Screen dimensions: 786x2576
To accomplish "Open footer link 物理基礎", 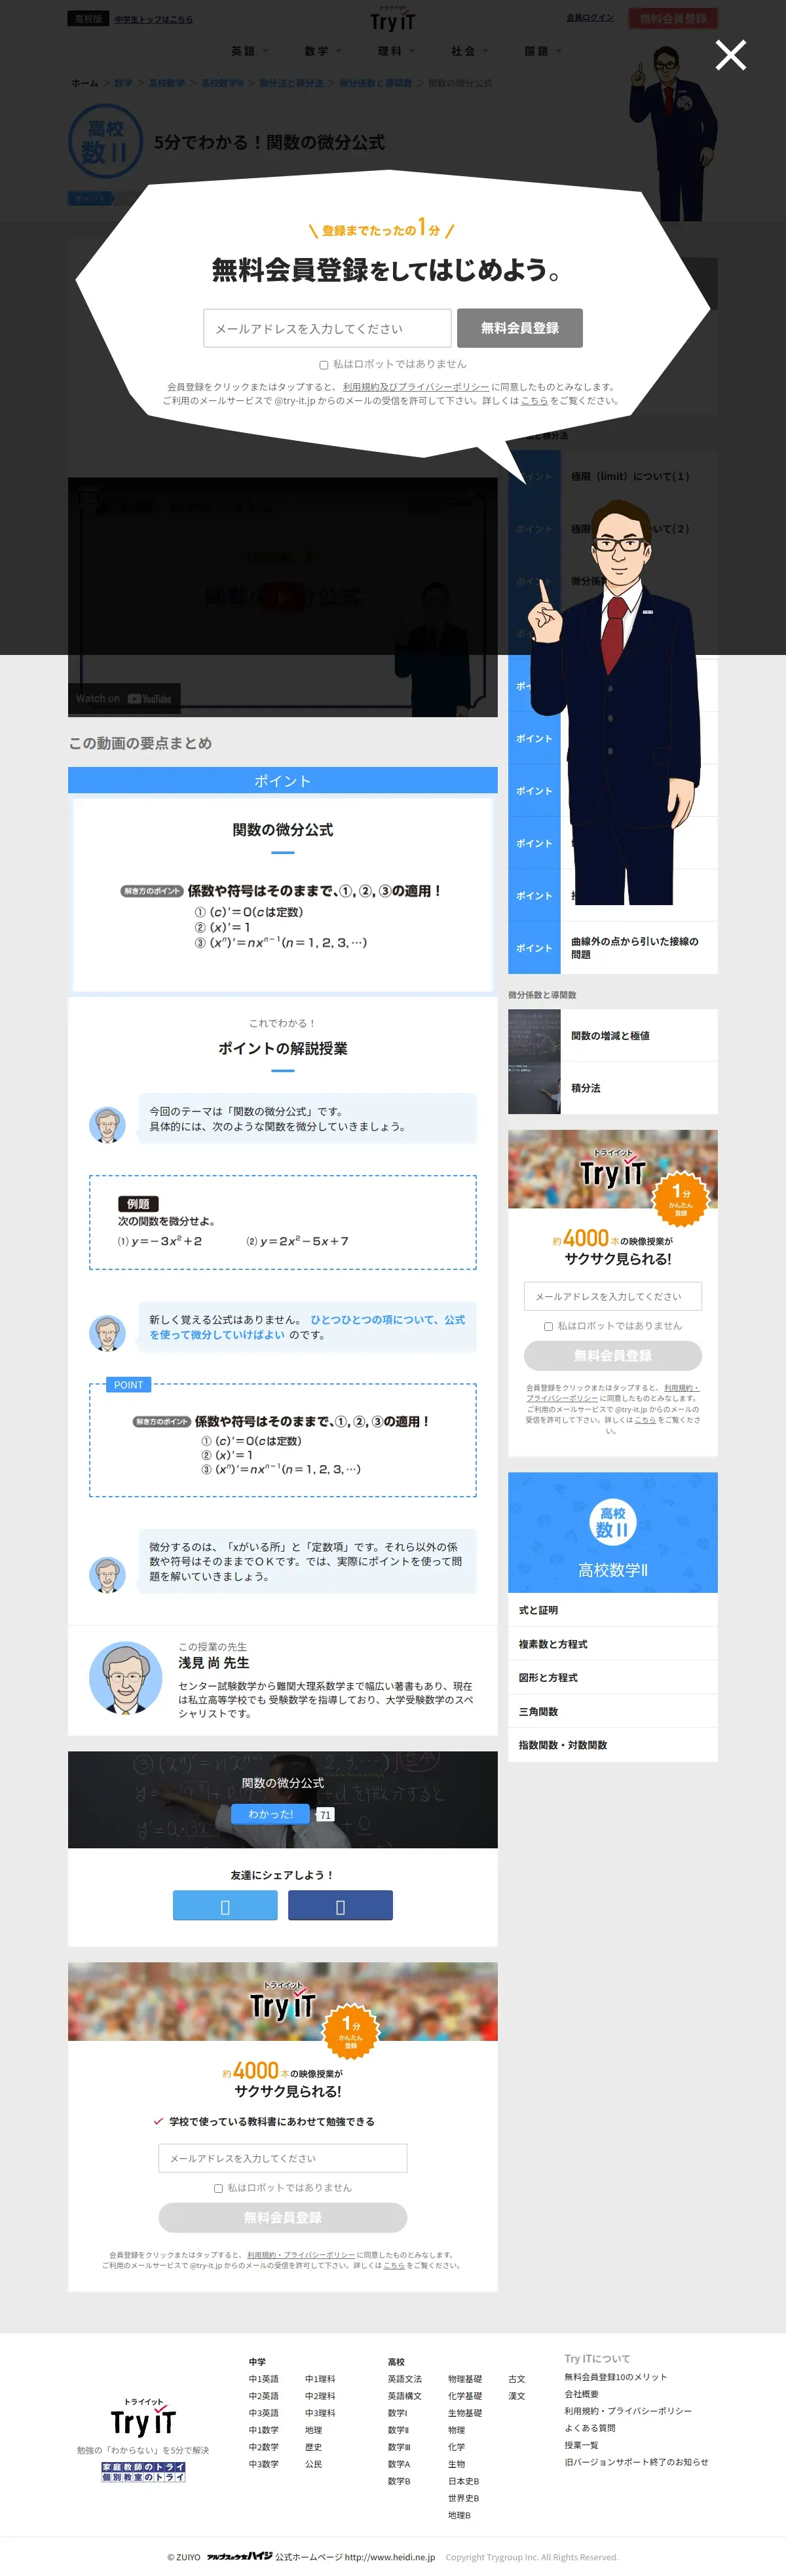I will pyautogui.click(x=465, y=2379).
